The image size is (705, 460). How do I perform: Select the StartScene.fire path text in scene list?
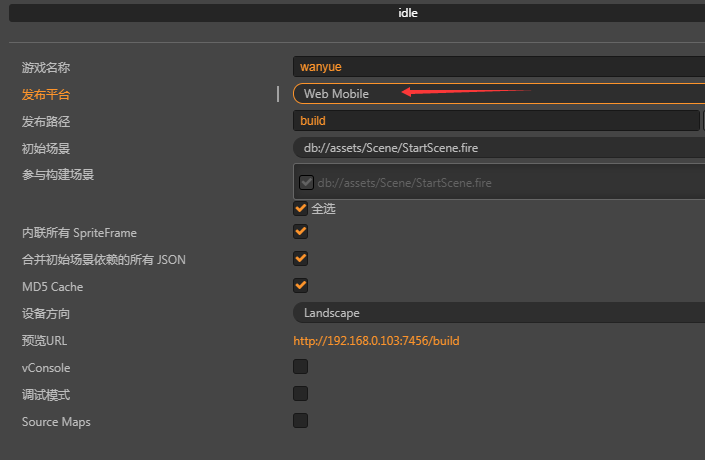point(404,183)
